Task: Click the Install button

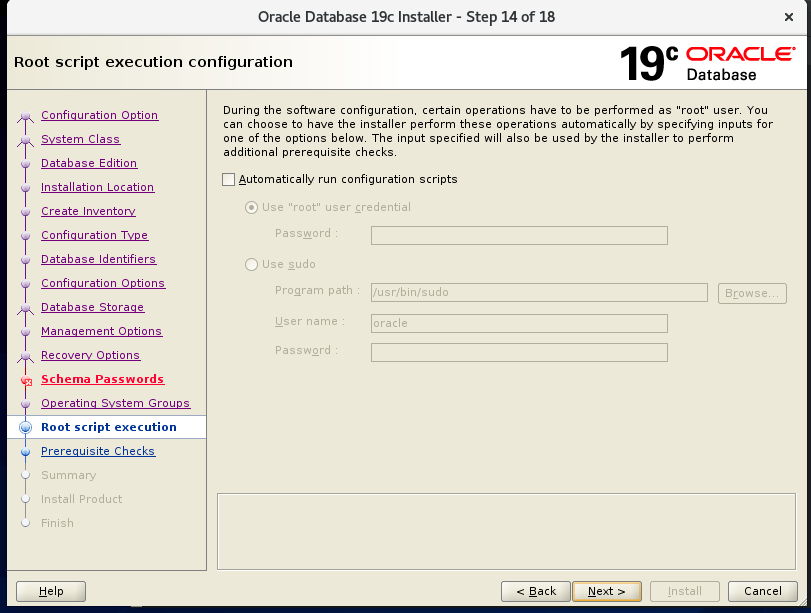Action: point(684,591)
